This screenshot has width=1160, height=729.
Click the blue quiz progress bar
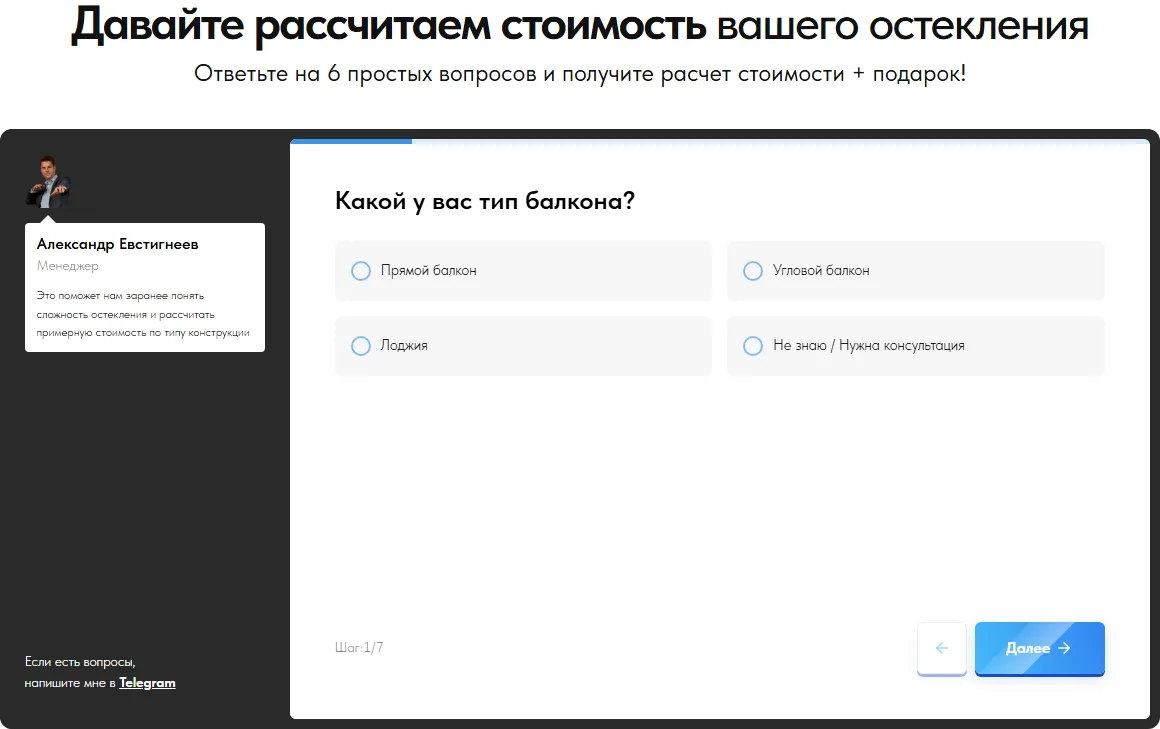[x=351, y=141]
